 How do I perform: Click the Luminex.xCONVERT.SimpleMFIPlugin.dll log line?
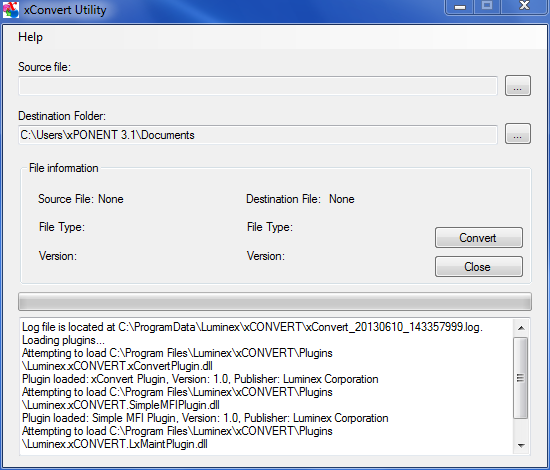point(121,405)
